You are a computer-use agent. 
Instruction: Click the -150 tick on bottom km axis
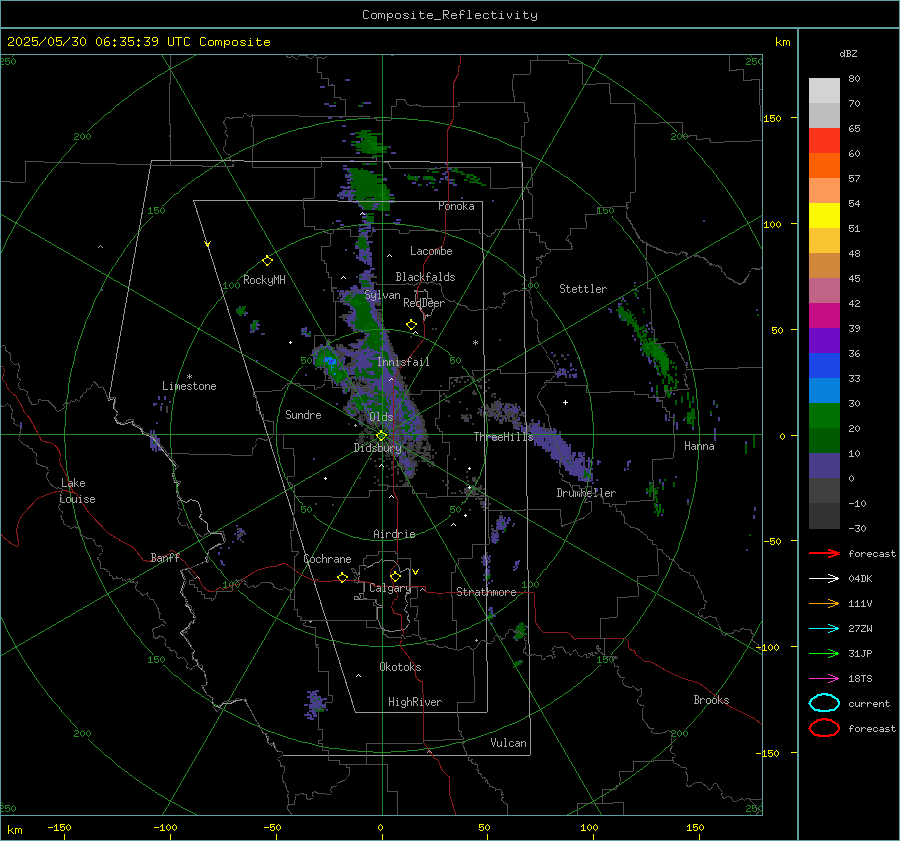(x=60, y=827)
